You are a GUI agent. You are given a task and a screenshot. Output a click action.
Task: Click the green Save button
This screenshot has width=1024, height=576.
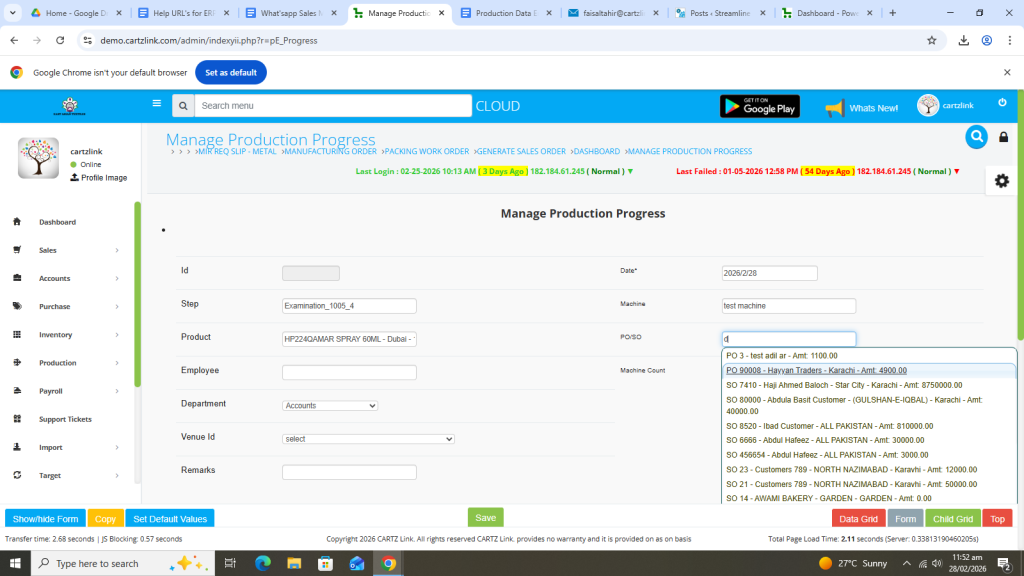pyautogui.click(x=485, y=517)
